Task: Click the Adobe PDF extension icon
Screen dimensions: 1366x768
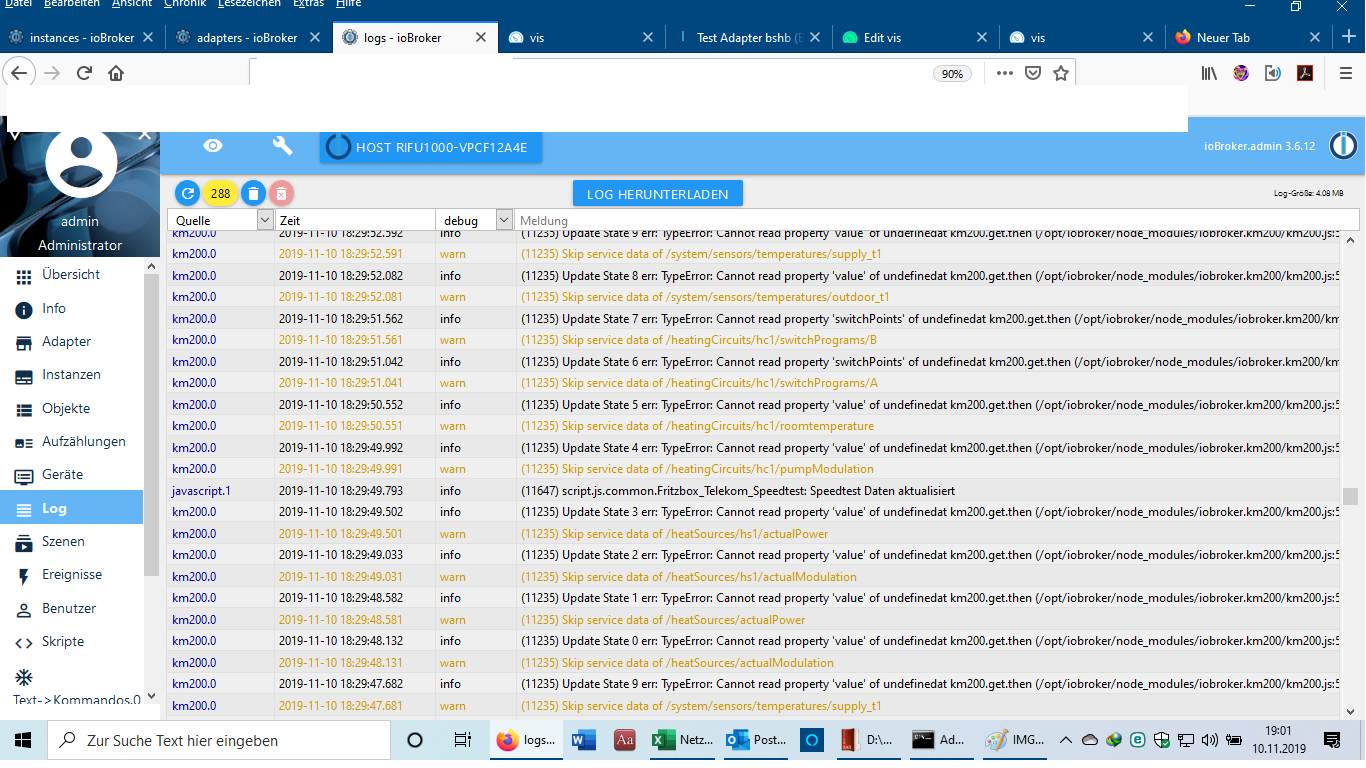Action: point(1304,73)
